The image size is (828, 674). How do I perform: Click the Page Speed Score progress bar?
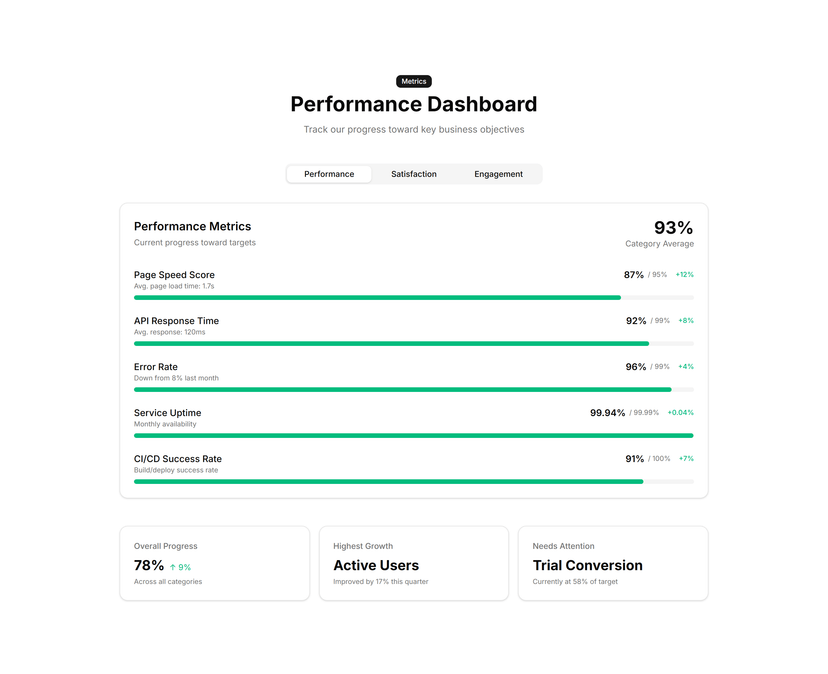(413, 298)
